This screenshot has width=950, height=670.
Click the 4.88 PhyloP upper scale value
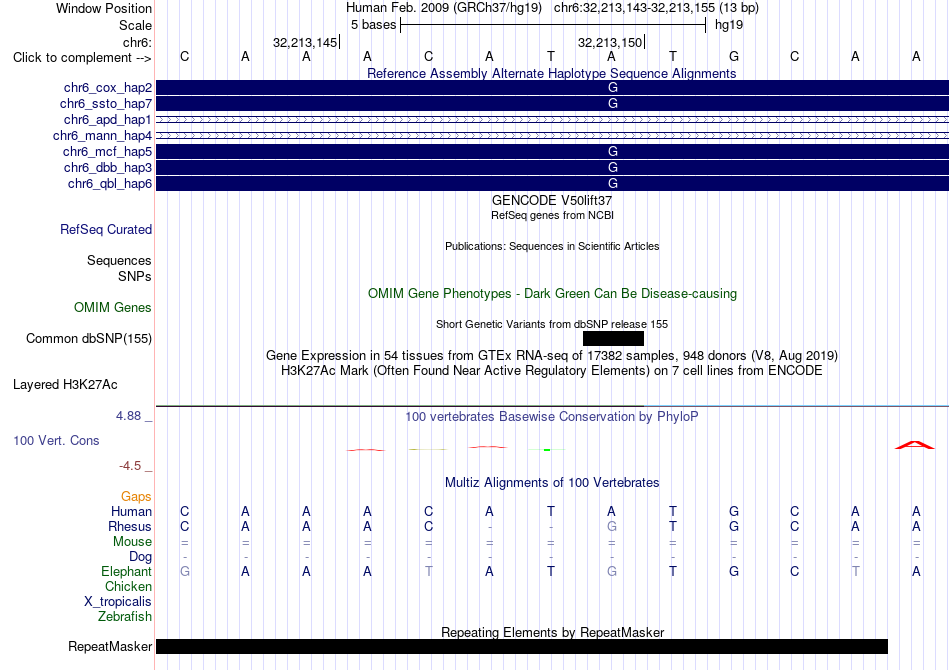pyautogui.click(x=128, y=416)
